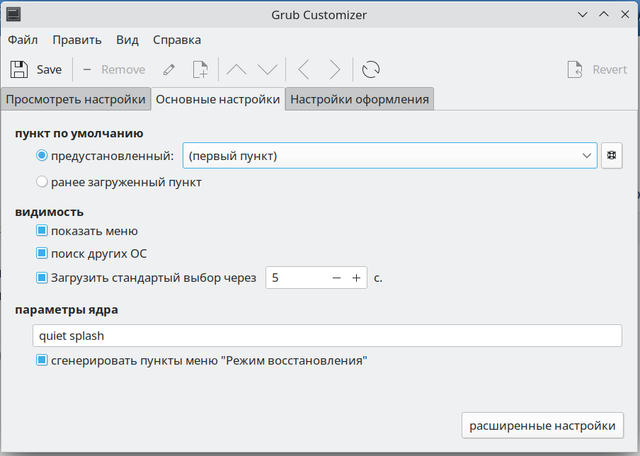This screenshot has height=456, width=640.
Task: Open the Файл menu
Action: pos(23,40)
